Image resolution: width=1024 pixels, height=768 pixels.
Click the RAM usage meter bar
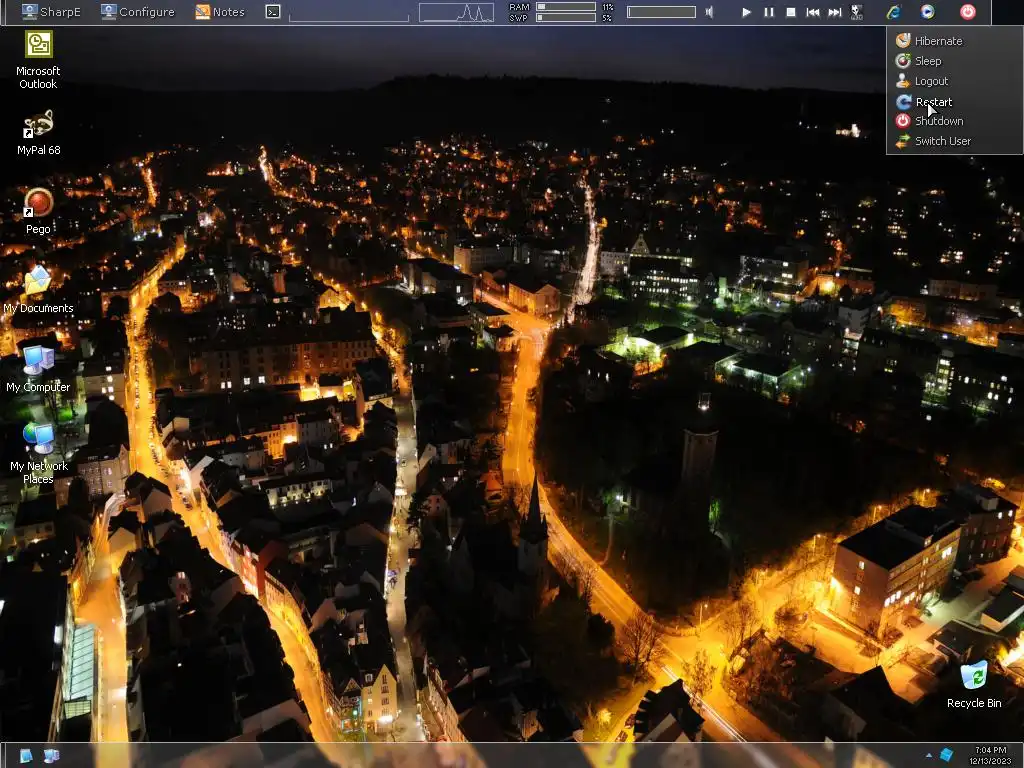point(566,7)
